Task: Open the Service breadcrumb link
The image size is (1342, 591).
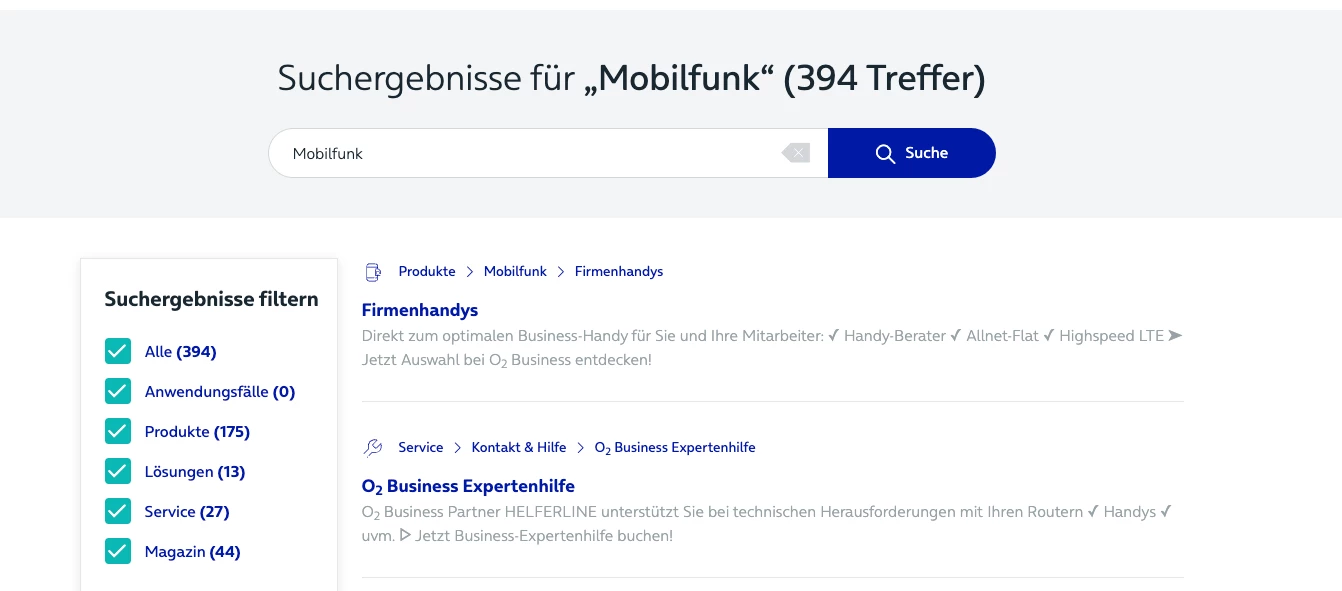Action: point(420,448)
